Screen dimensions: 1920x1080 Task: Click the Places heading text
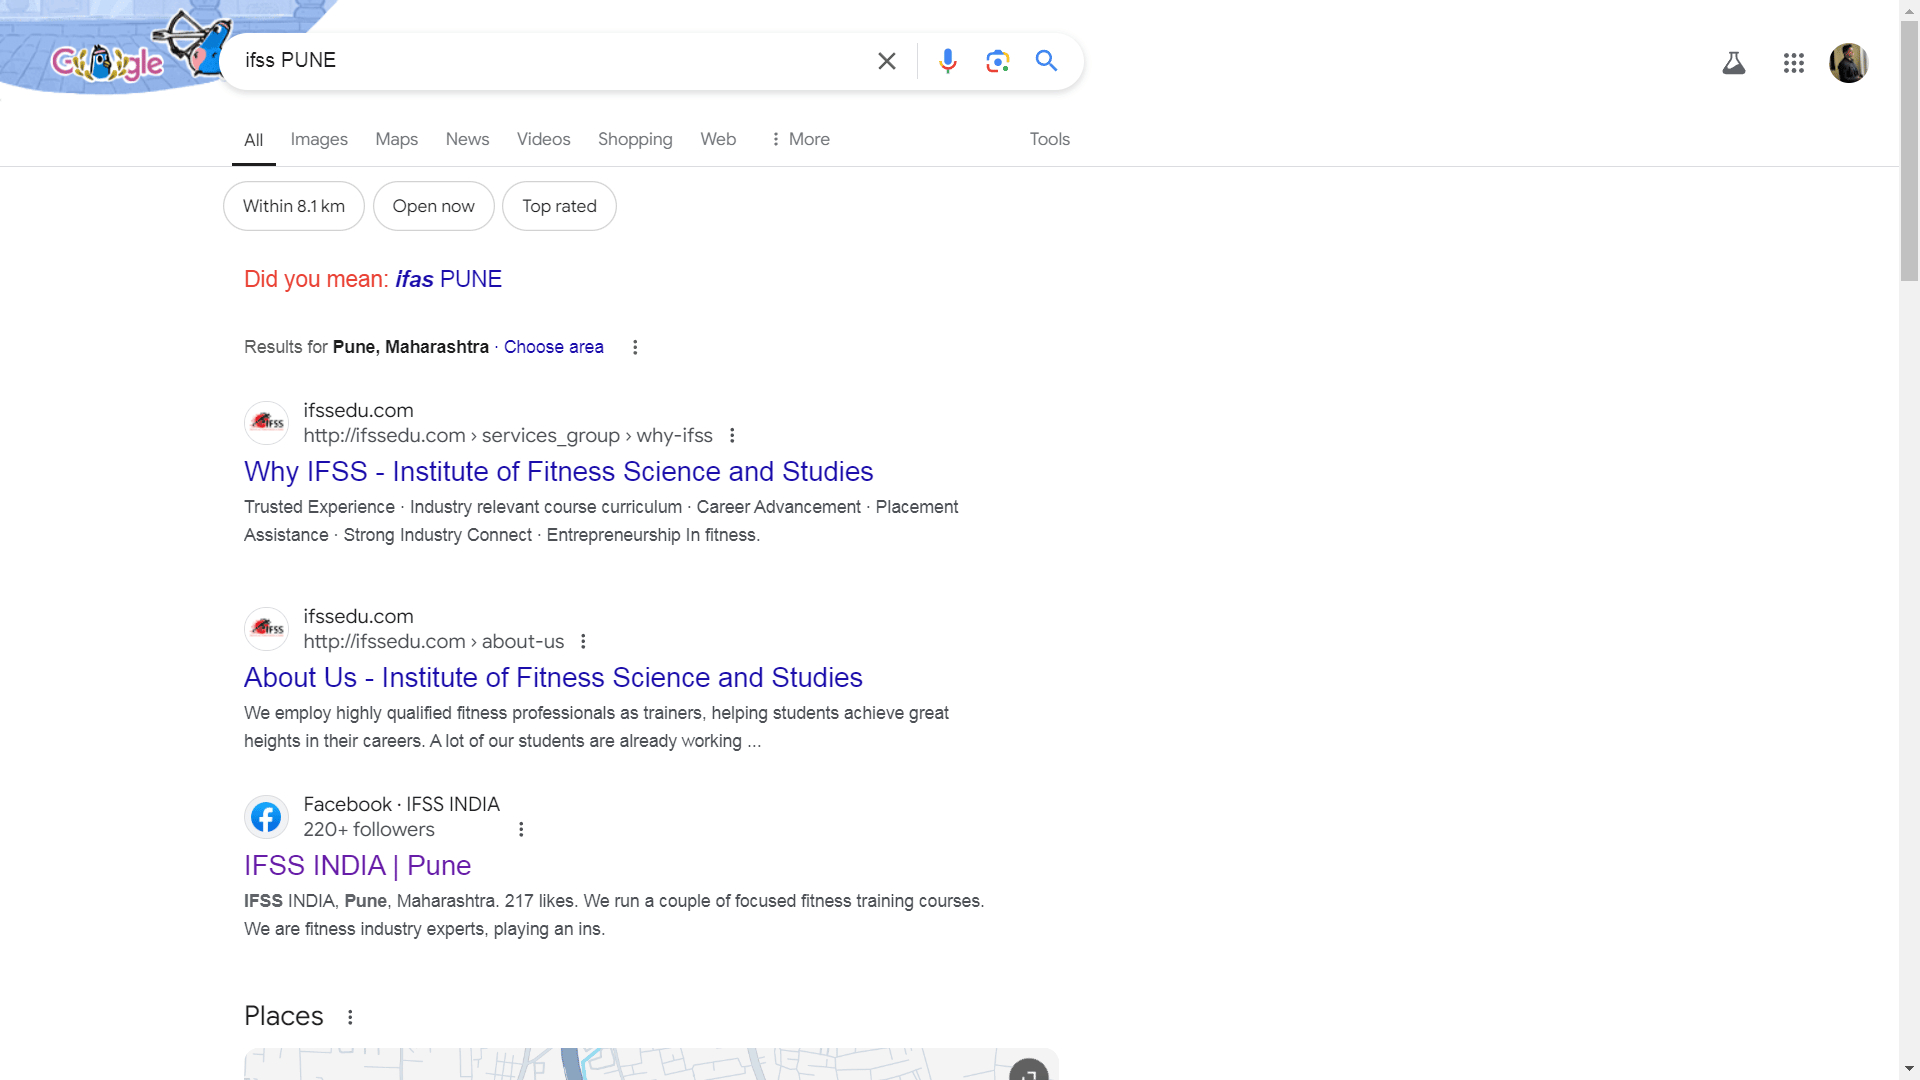(x=284, y=1016)
